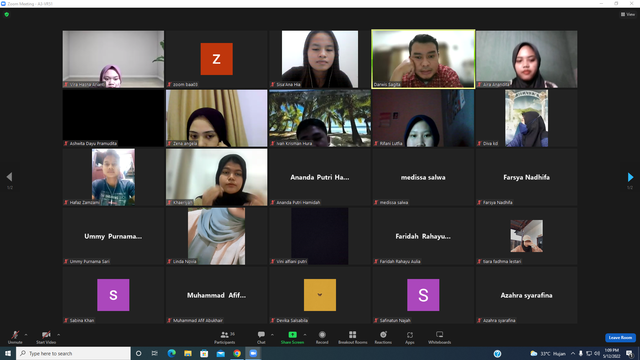Select Rifani Lutfia's video tile
This screenshot has height=360, width=640.
point(423,118)
